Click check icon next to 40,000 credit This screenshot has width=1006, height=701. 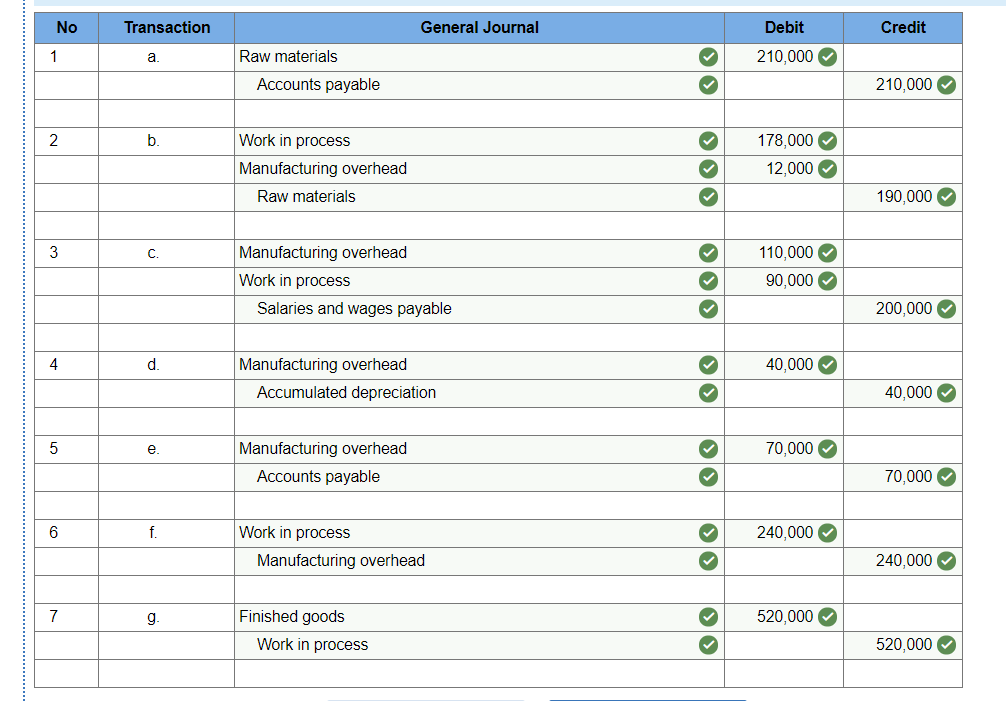pos(946,393)
